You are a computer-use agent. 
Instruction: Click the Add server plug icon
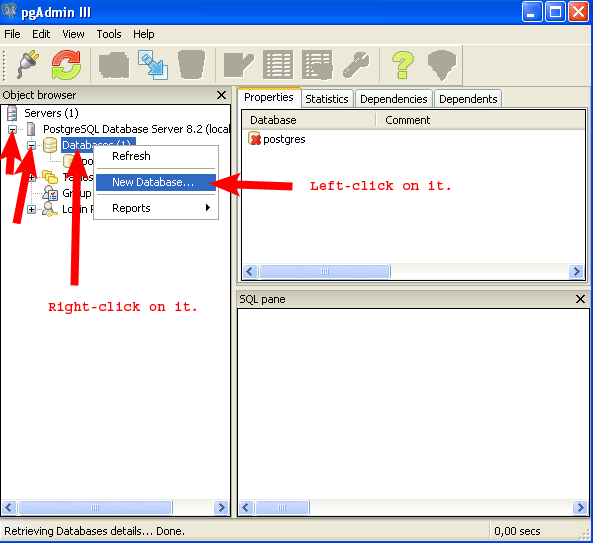click(x=28, y=65)
